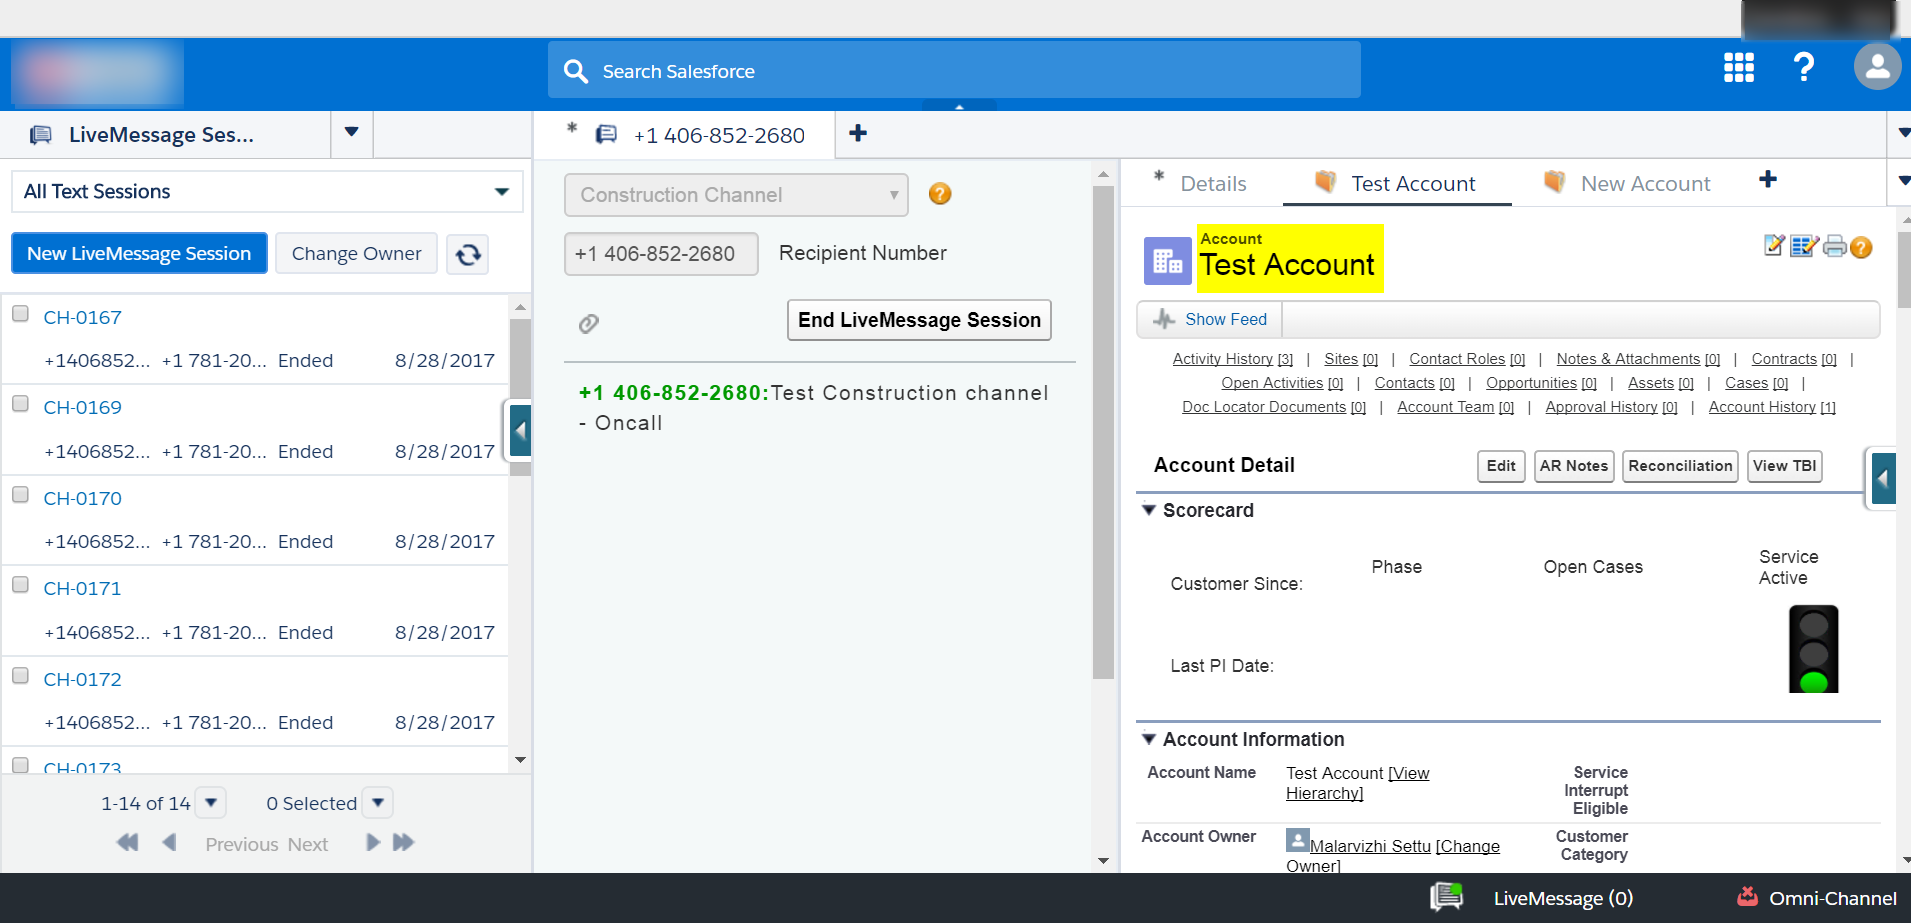Click the search magnifier icon
This screenshot has height=923, width=1911.
pos(575,71)
